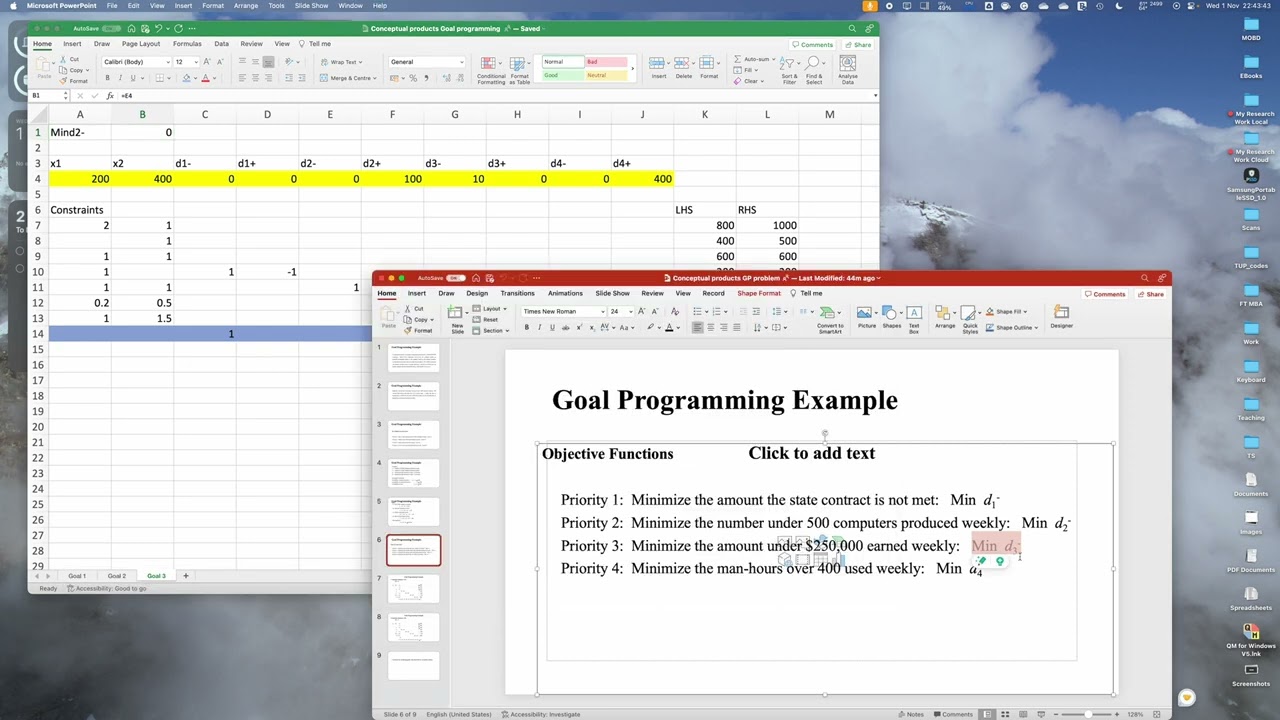
Task: Click Name Box showing B1 in Excel
Action: click(48, 96)
